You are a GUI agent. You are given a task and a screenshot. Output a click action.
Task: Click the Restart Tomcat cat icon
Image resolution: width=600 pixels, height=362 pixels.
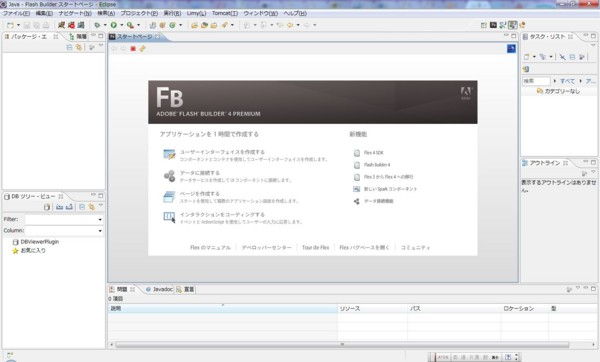click(x=81, y=25)
